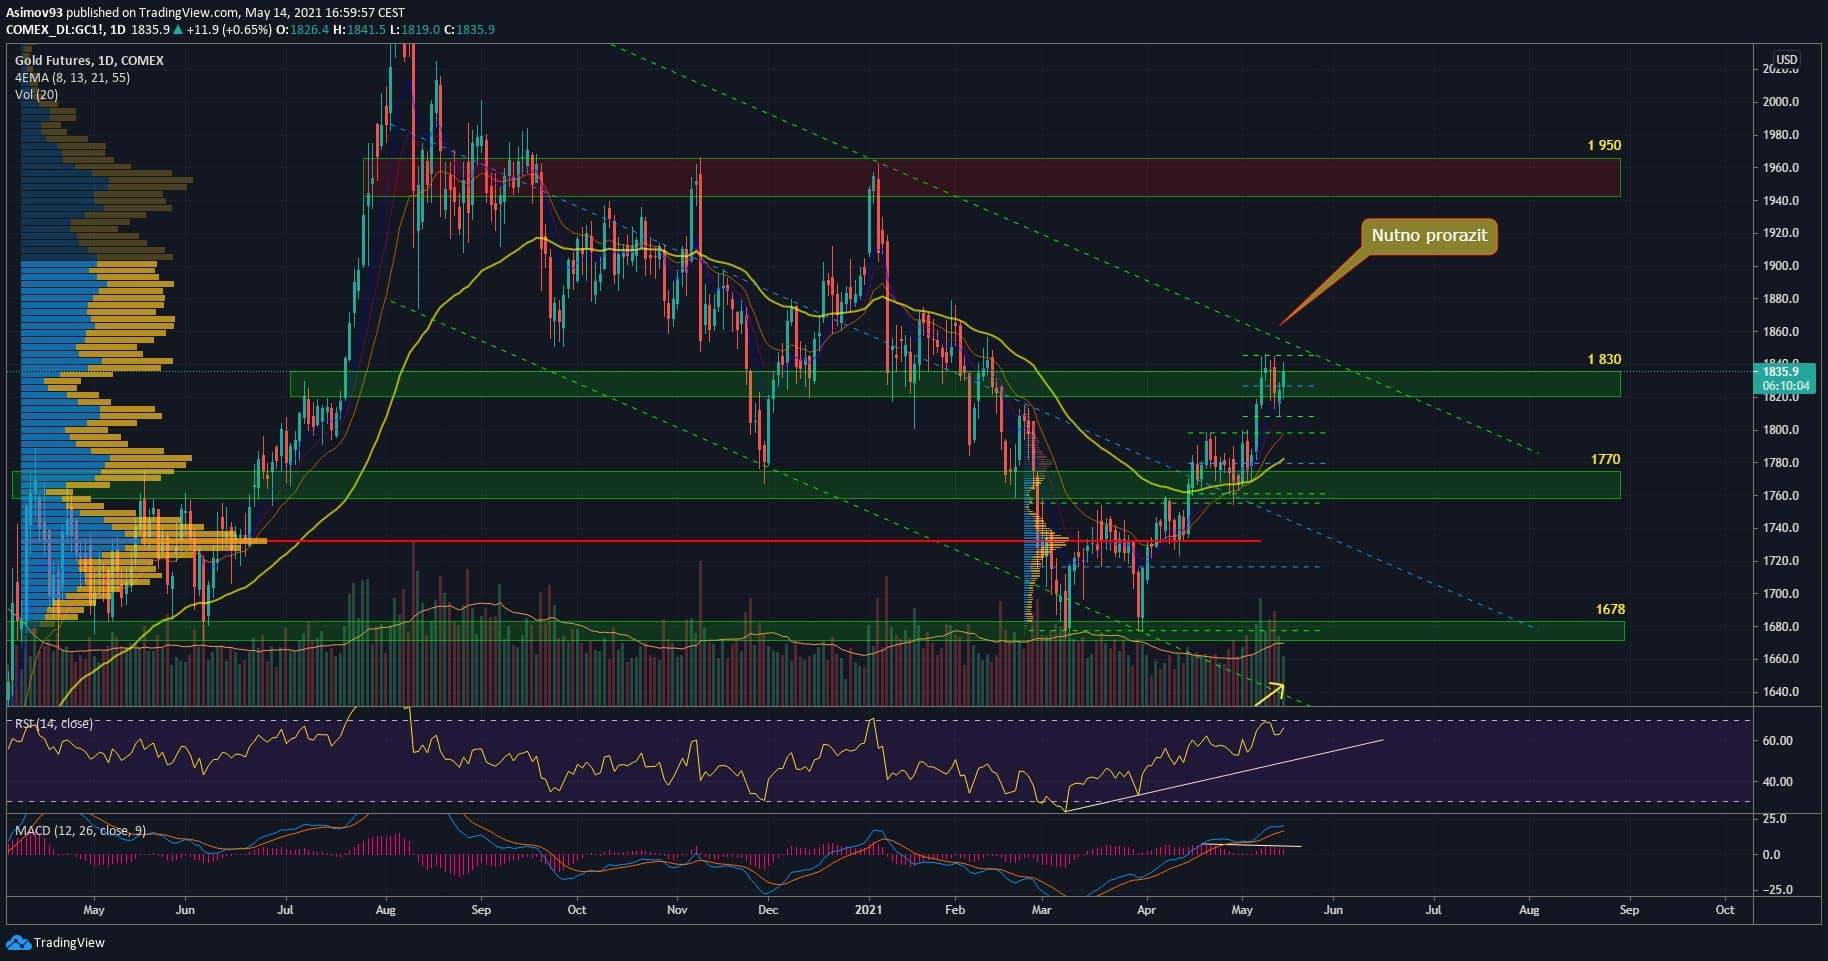Click the 1780.0 price axis label
1828x961 pixels.
1780,463
